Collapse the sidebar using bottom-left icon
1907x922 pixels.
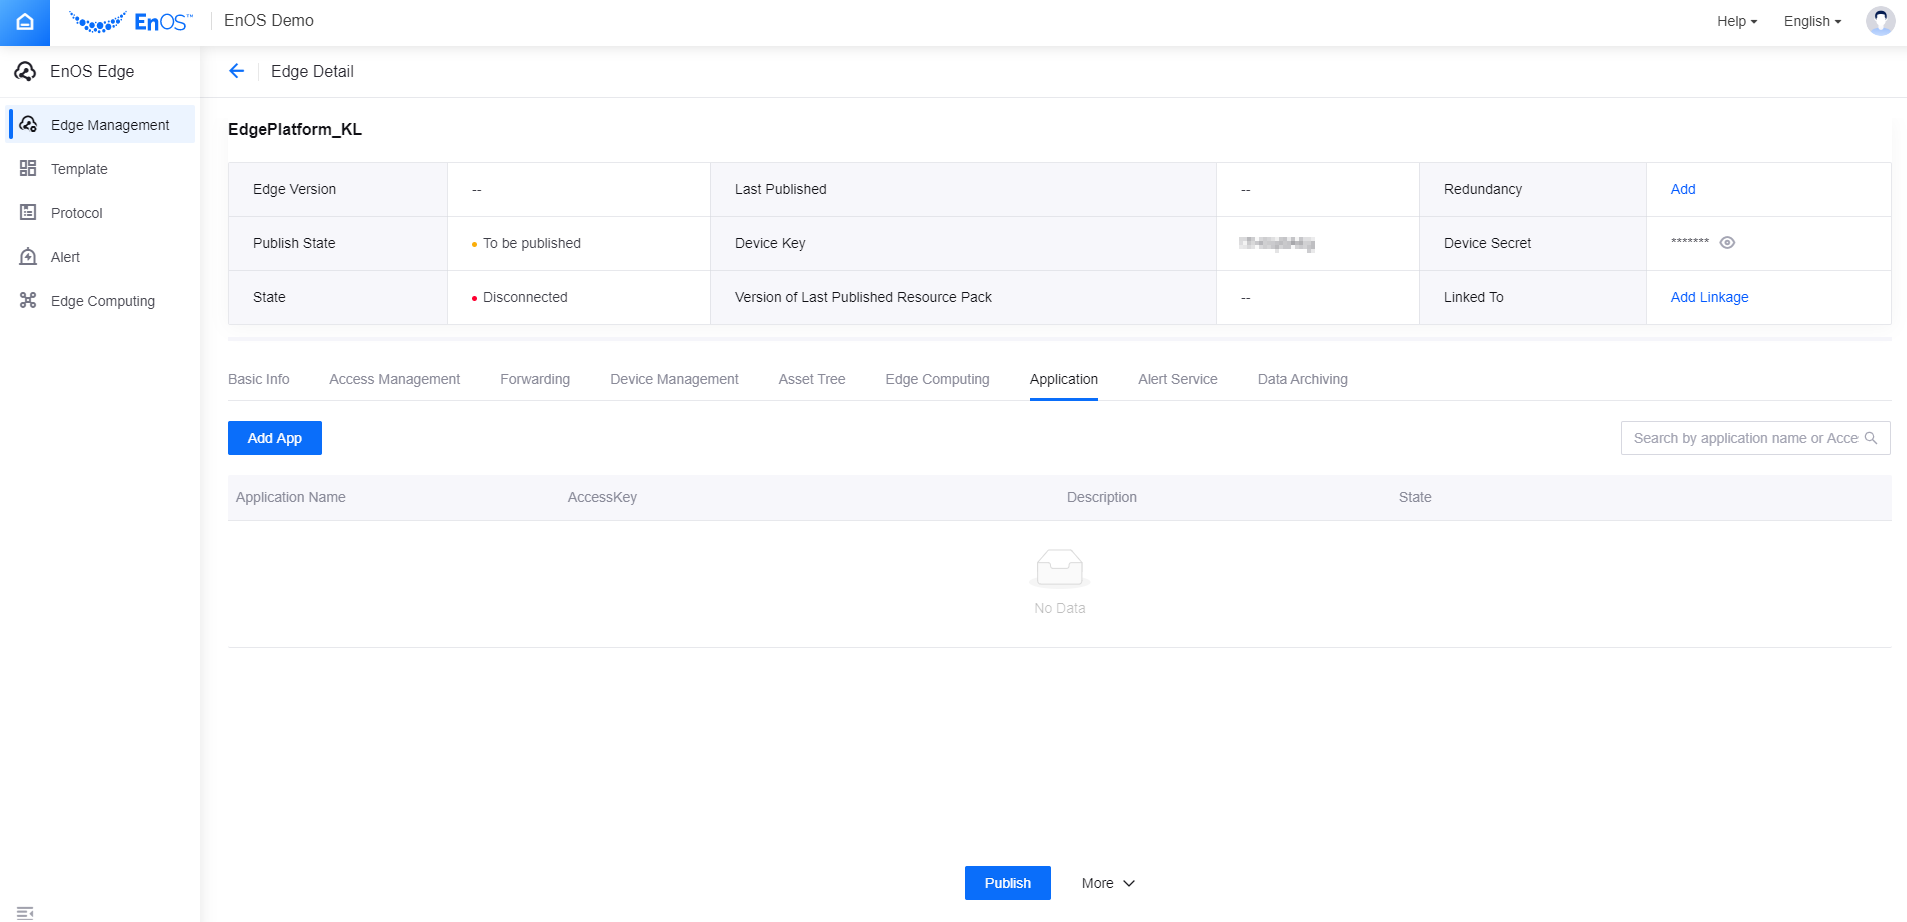click(x=26, y=911)
